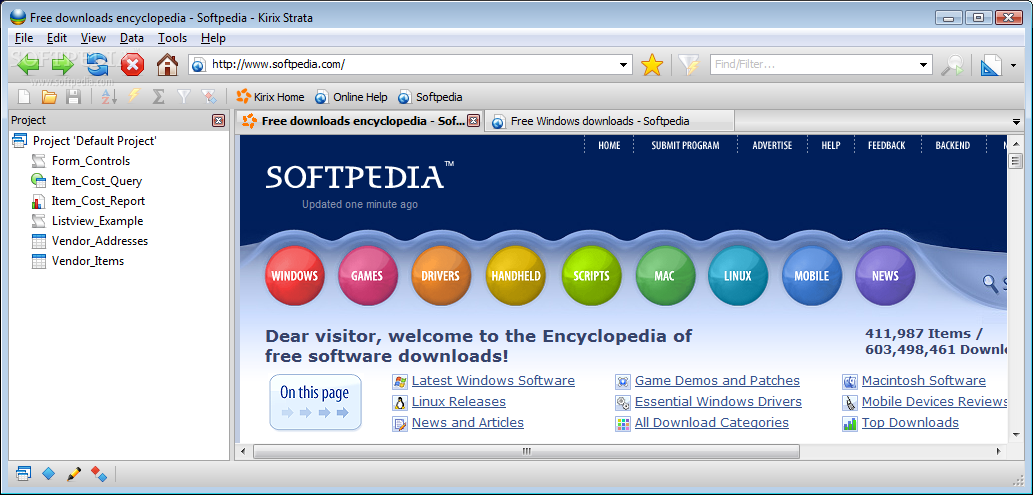Click the horizontal scrollbar thumb
Screen dimensions: 1033x495
tap(526, 451)
